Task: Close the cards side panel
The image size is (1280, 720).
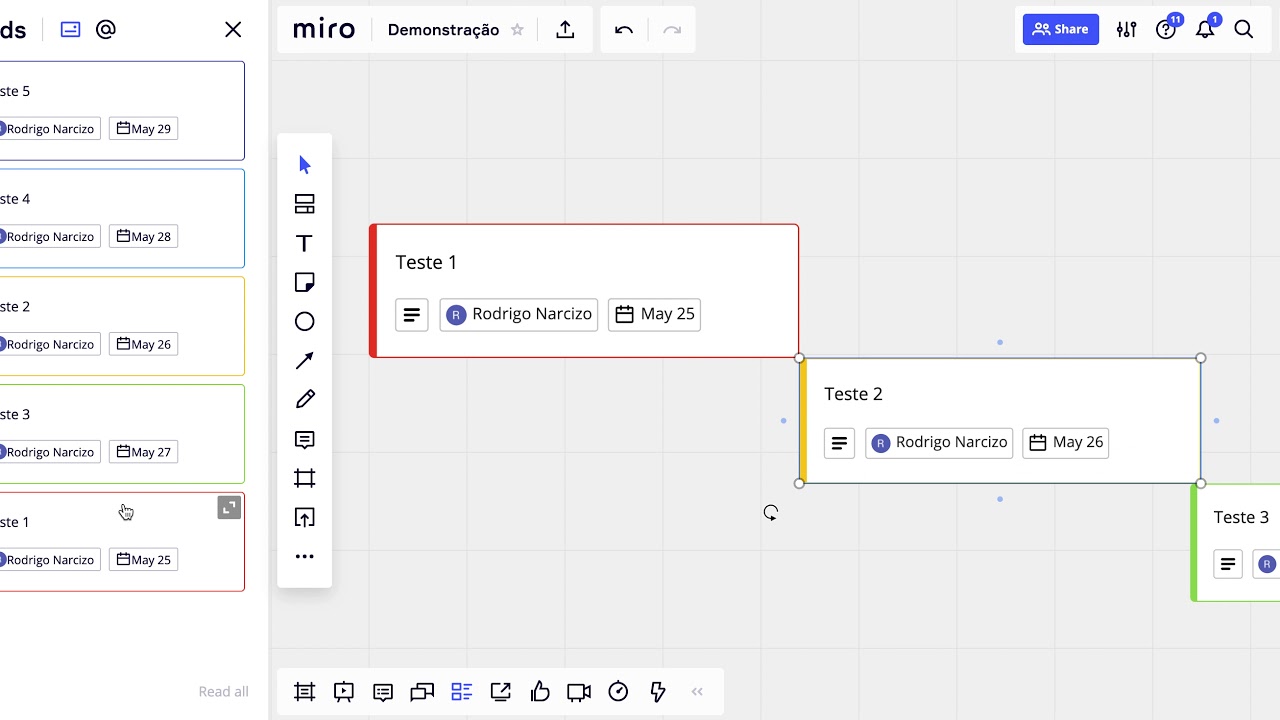Action: [233, 30]
